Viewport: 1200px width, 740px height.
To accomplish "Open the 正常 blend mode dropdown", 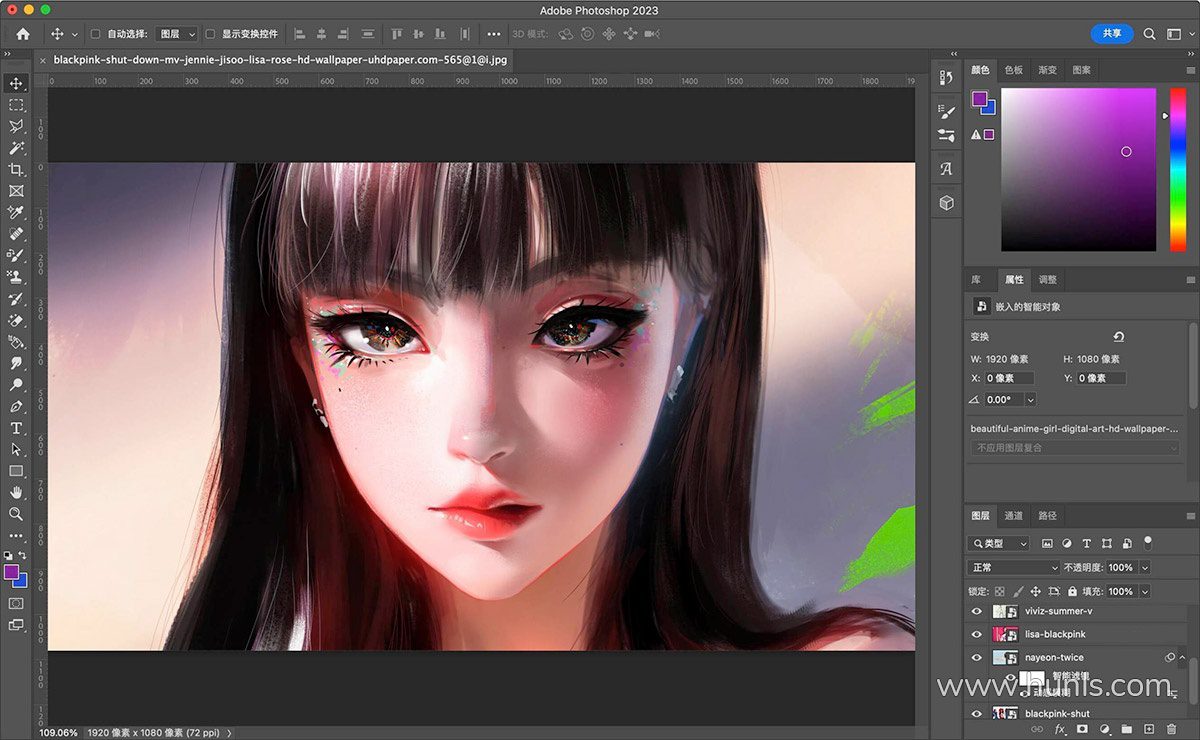I will click(1014, 567).
